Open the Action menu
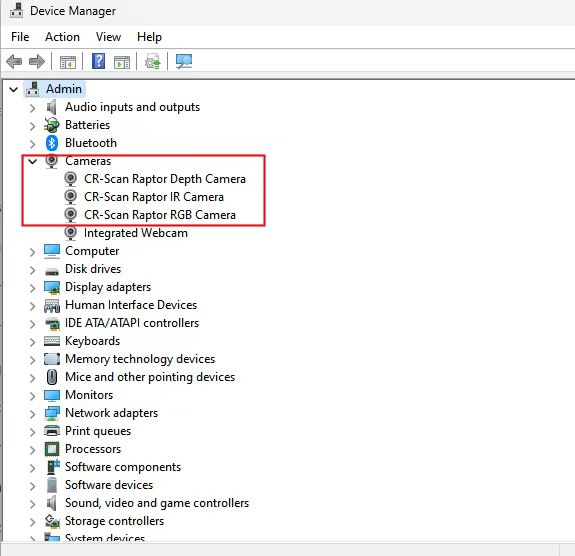 pos(62,37)
